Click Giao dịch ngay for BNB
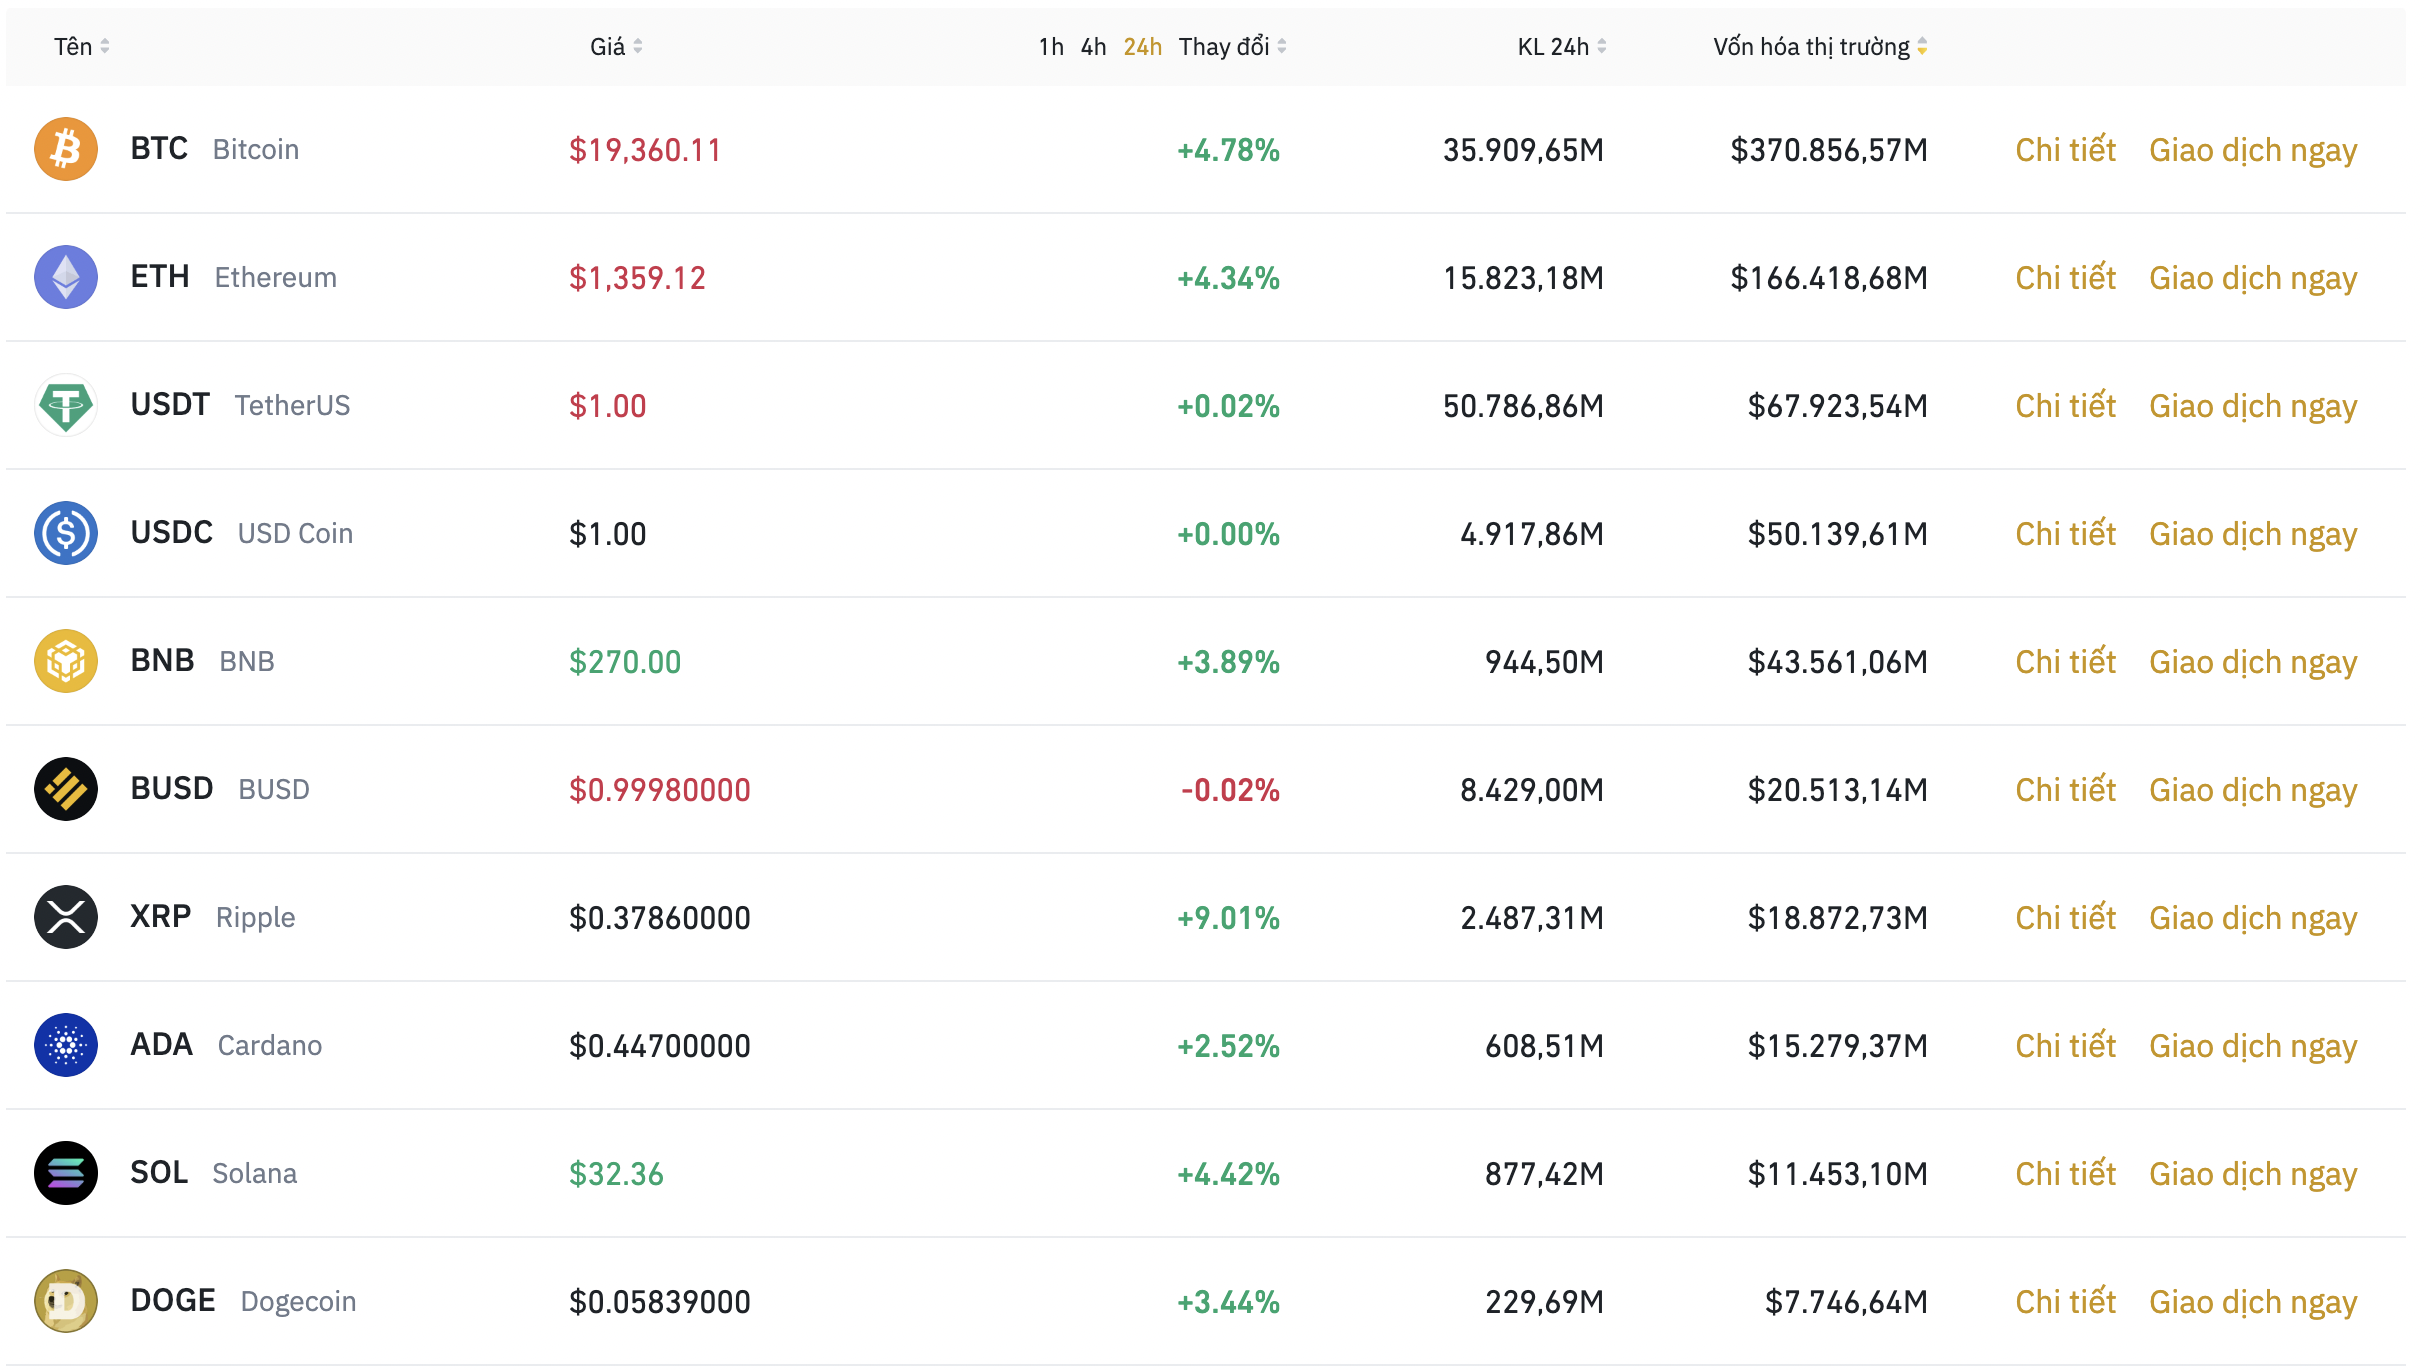Viewport: 2426px width, 1370px height. [x=2253, y=663]
